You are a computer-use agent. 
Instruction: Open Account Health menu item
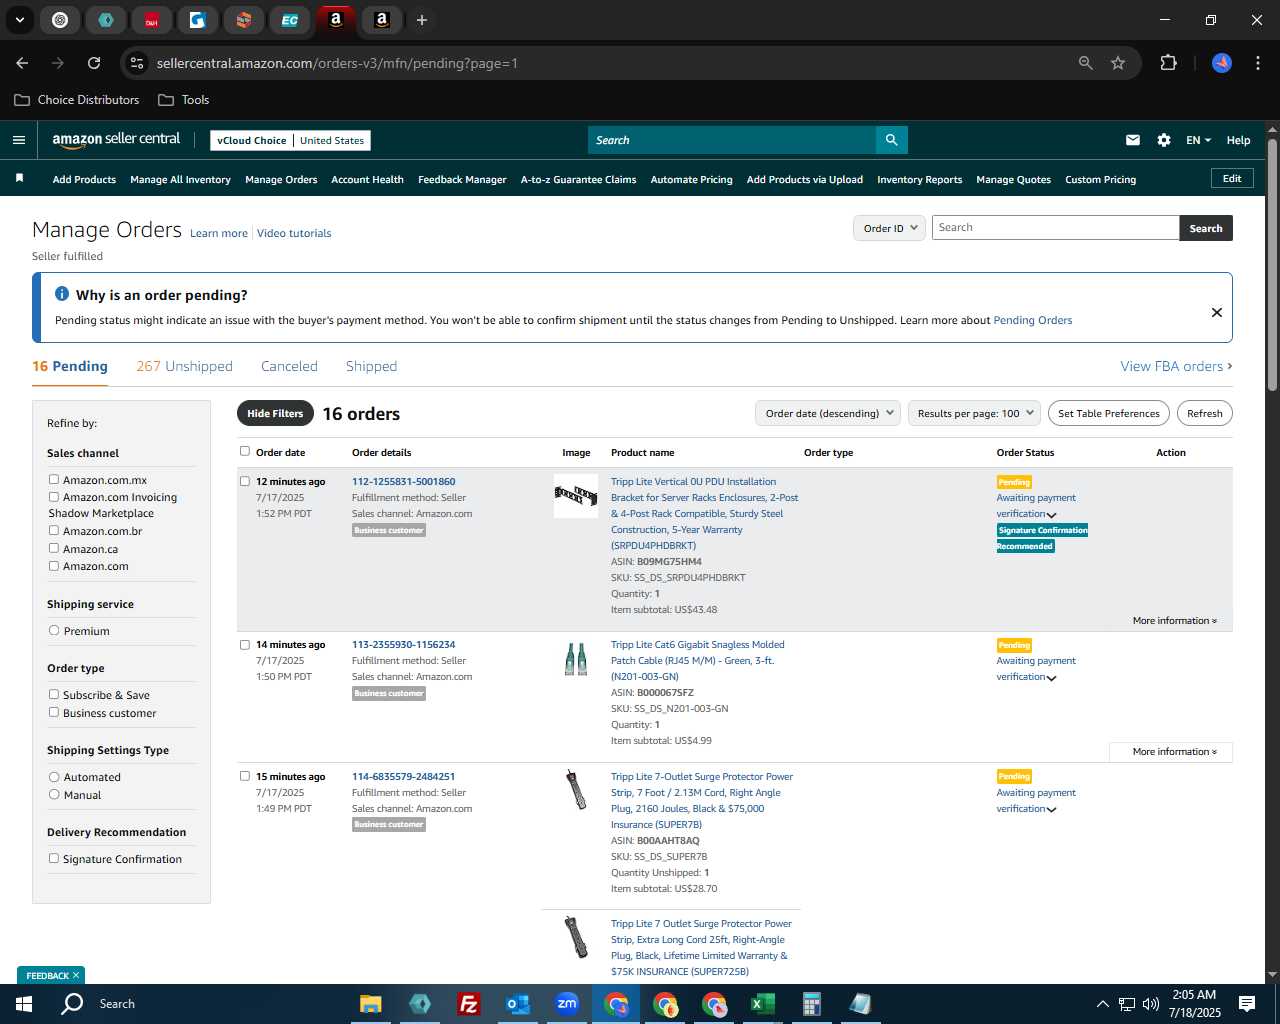pos(367,180)
